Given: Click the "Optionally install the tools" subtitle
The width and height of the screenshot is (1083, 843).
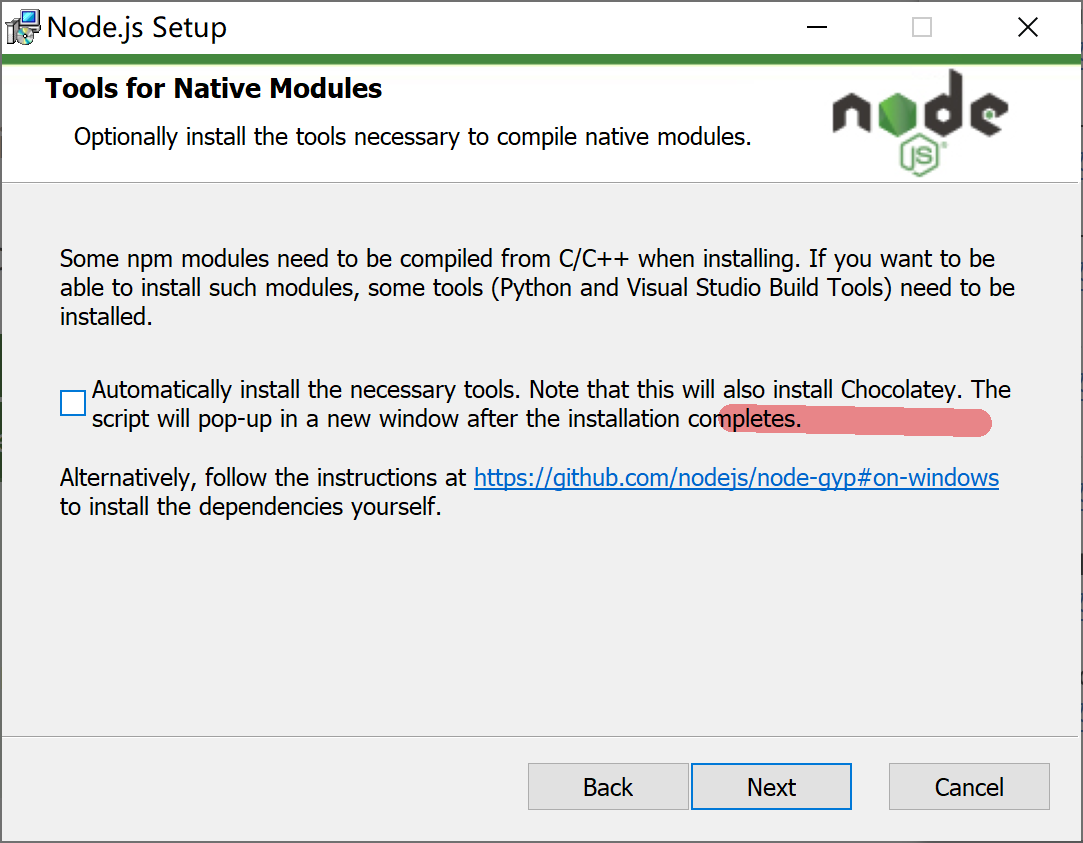Looking at the screenshot, I should click(412, 136).
